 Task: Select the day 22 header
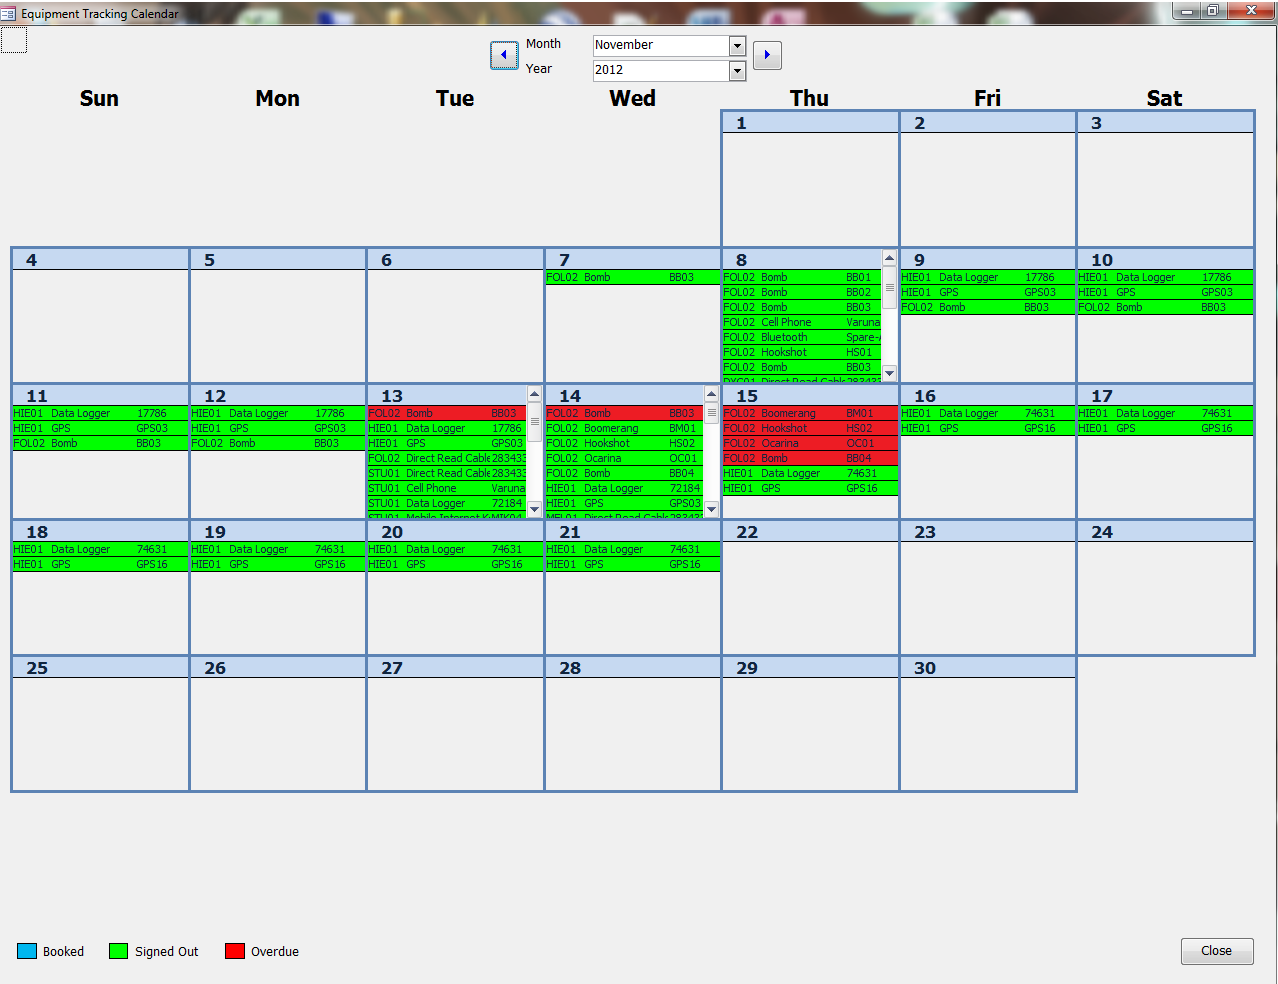tap(810, 532)
